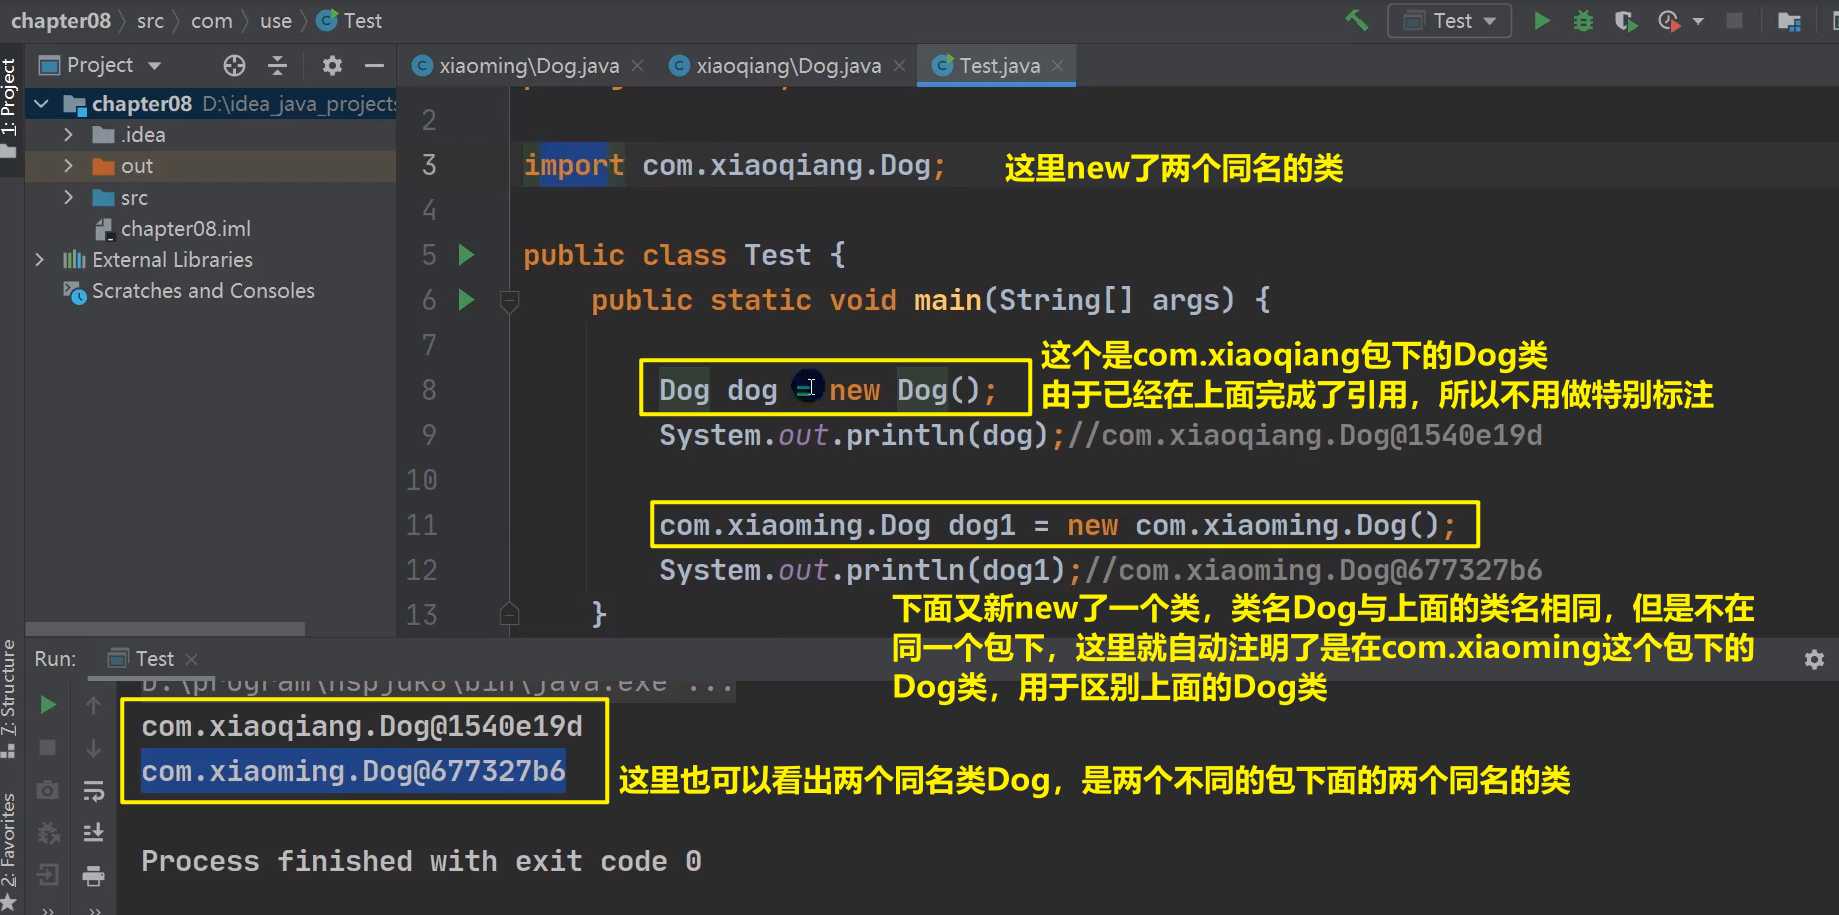Switch to xiaoqiang\Dog.java tab
The height and width of the screenshot is (915, 1839).
[776, 66]
